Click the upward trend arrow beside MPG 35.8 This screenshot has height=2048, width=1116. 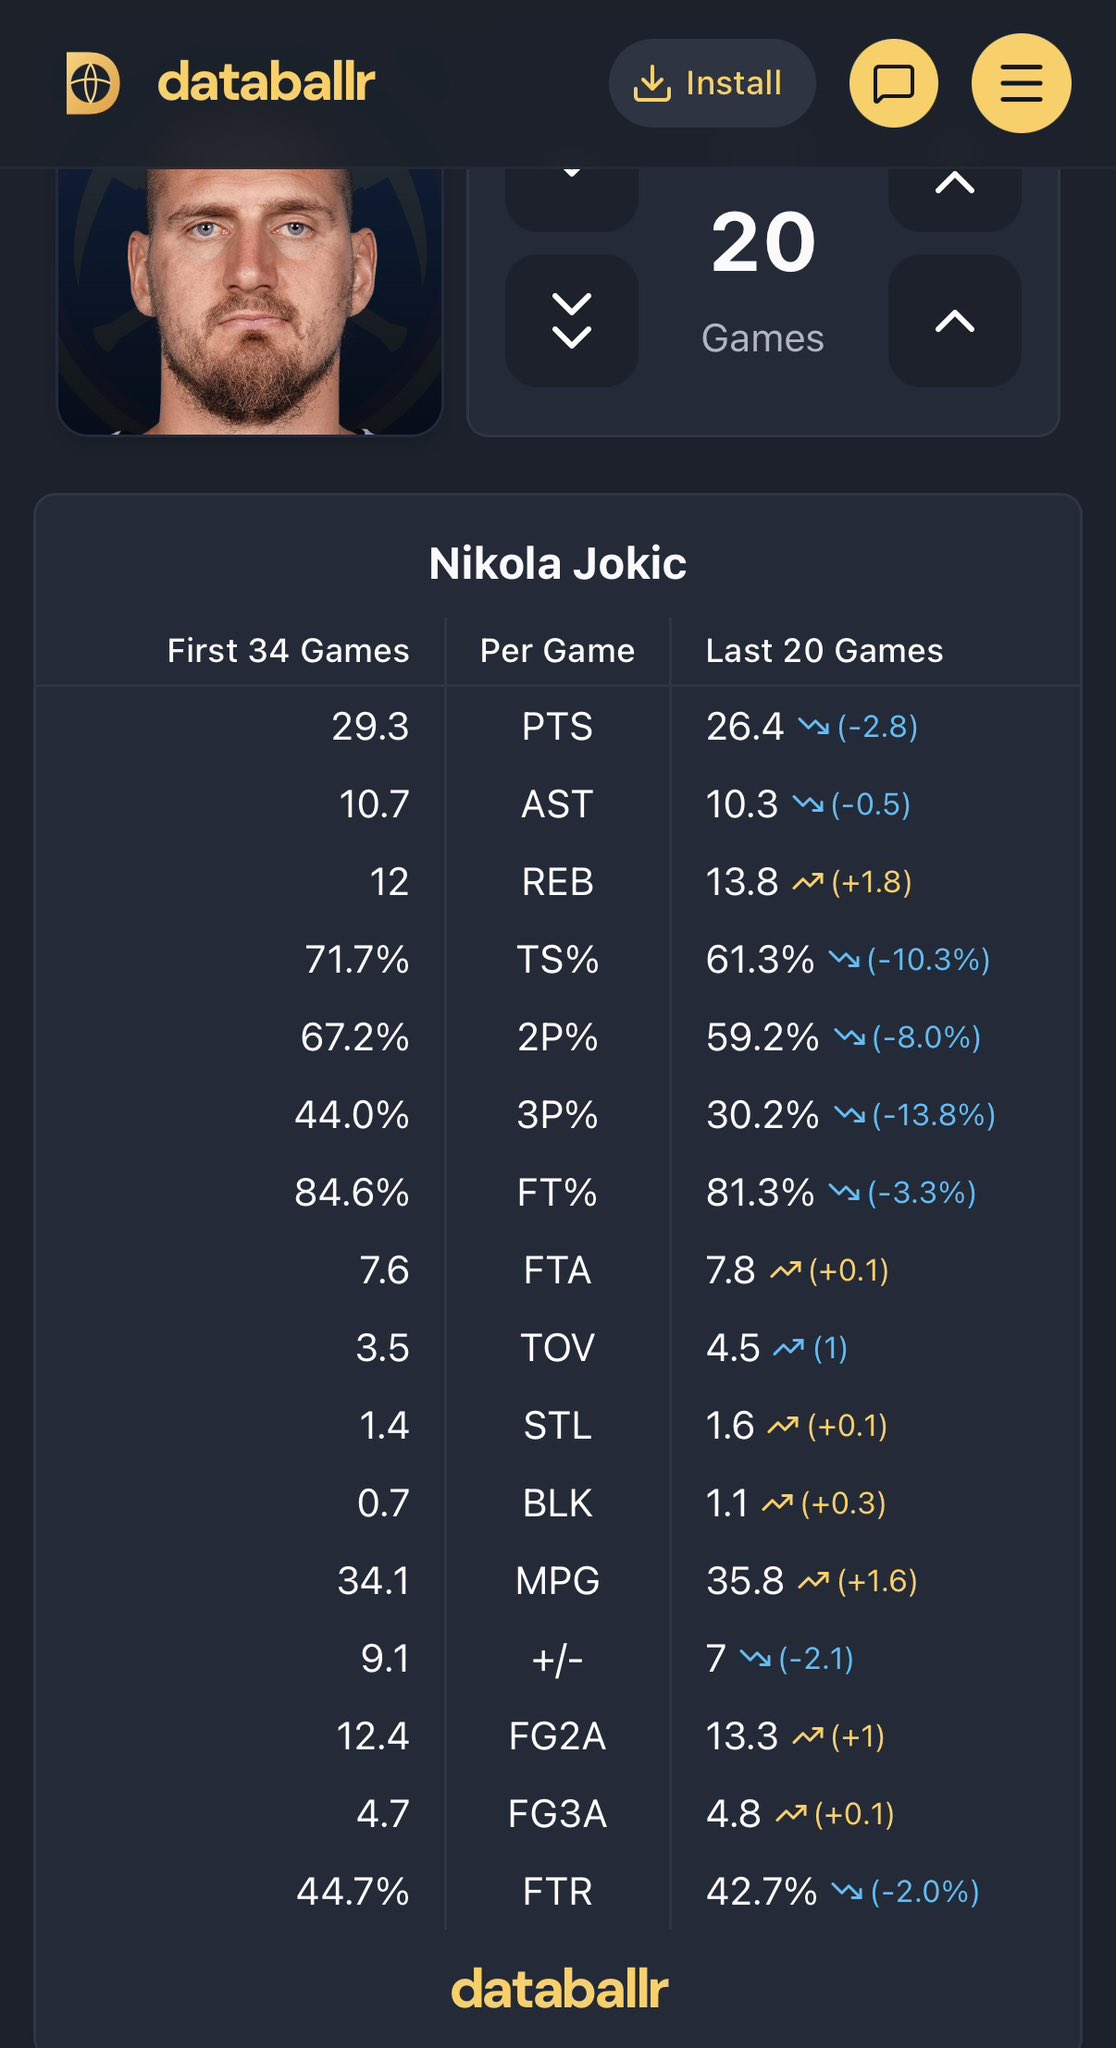(812, 1580)
